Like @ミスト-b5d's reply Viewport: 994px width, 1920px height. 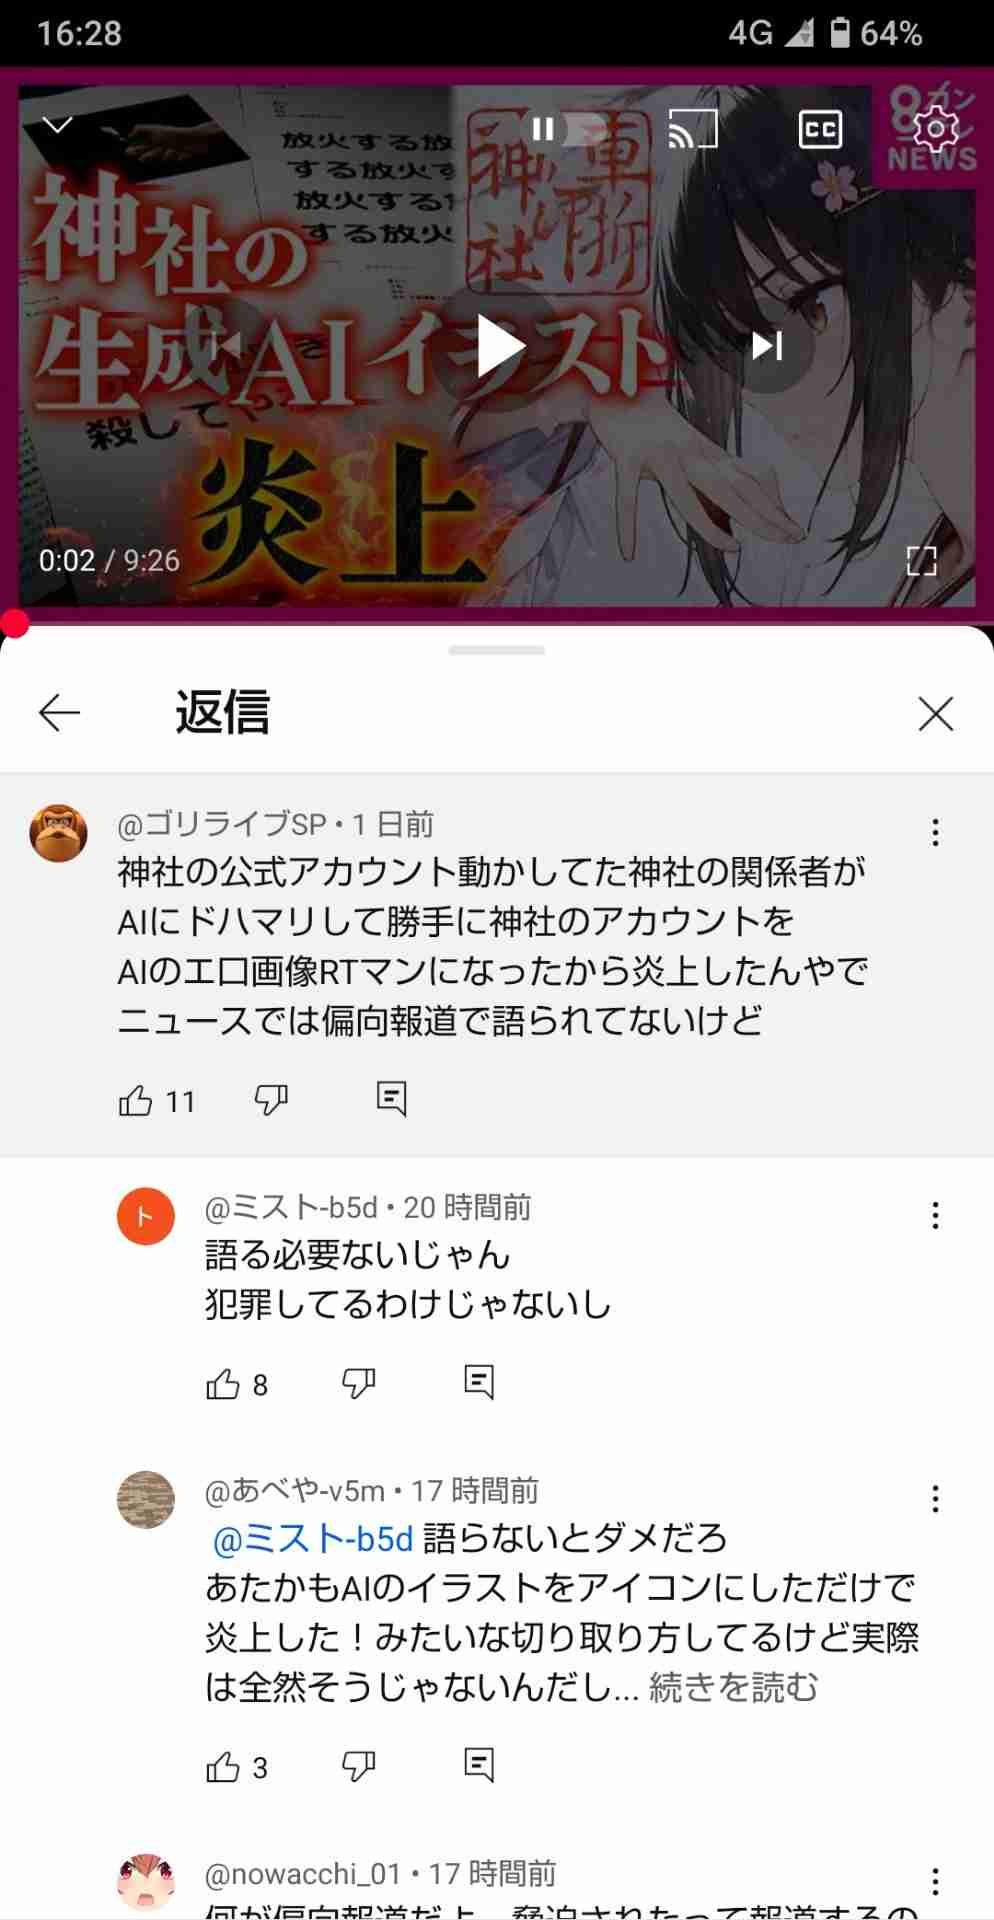click(x=223, y=1384)
